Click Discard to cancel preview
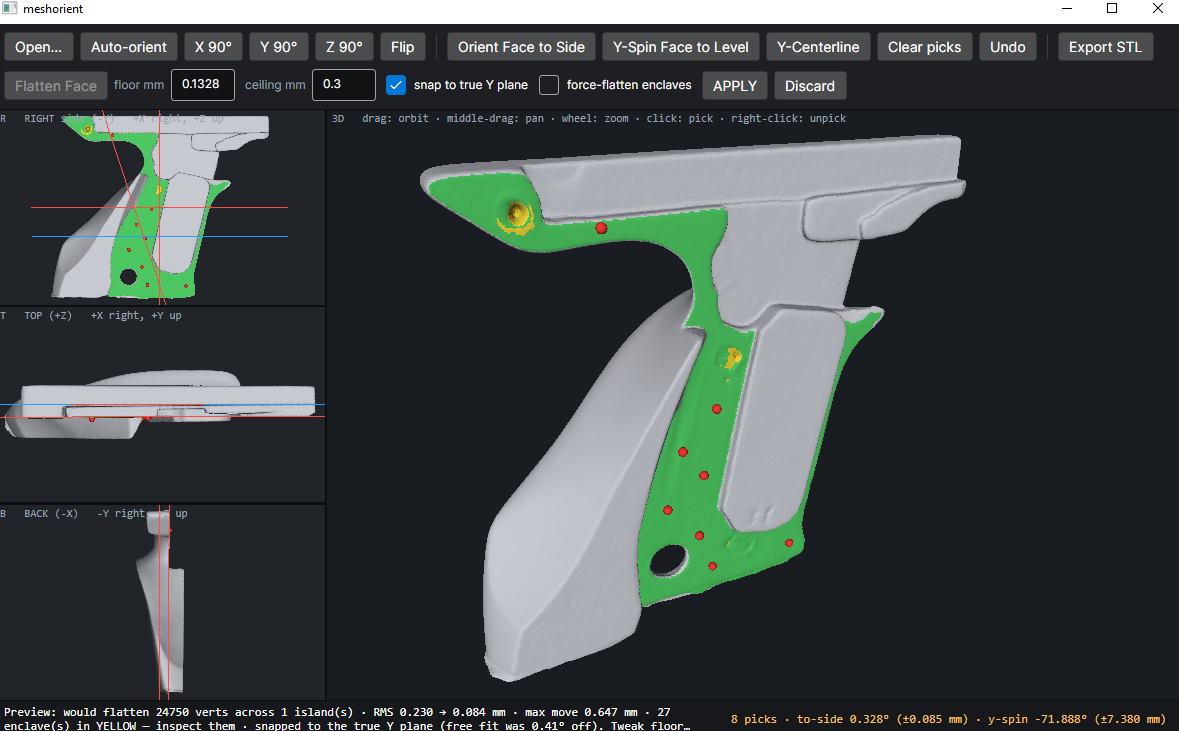Viewport: 1179px width, 731px height. (810, 86)
